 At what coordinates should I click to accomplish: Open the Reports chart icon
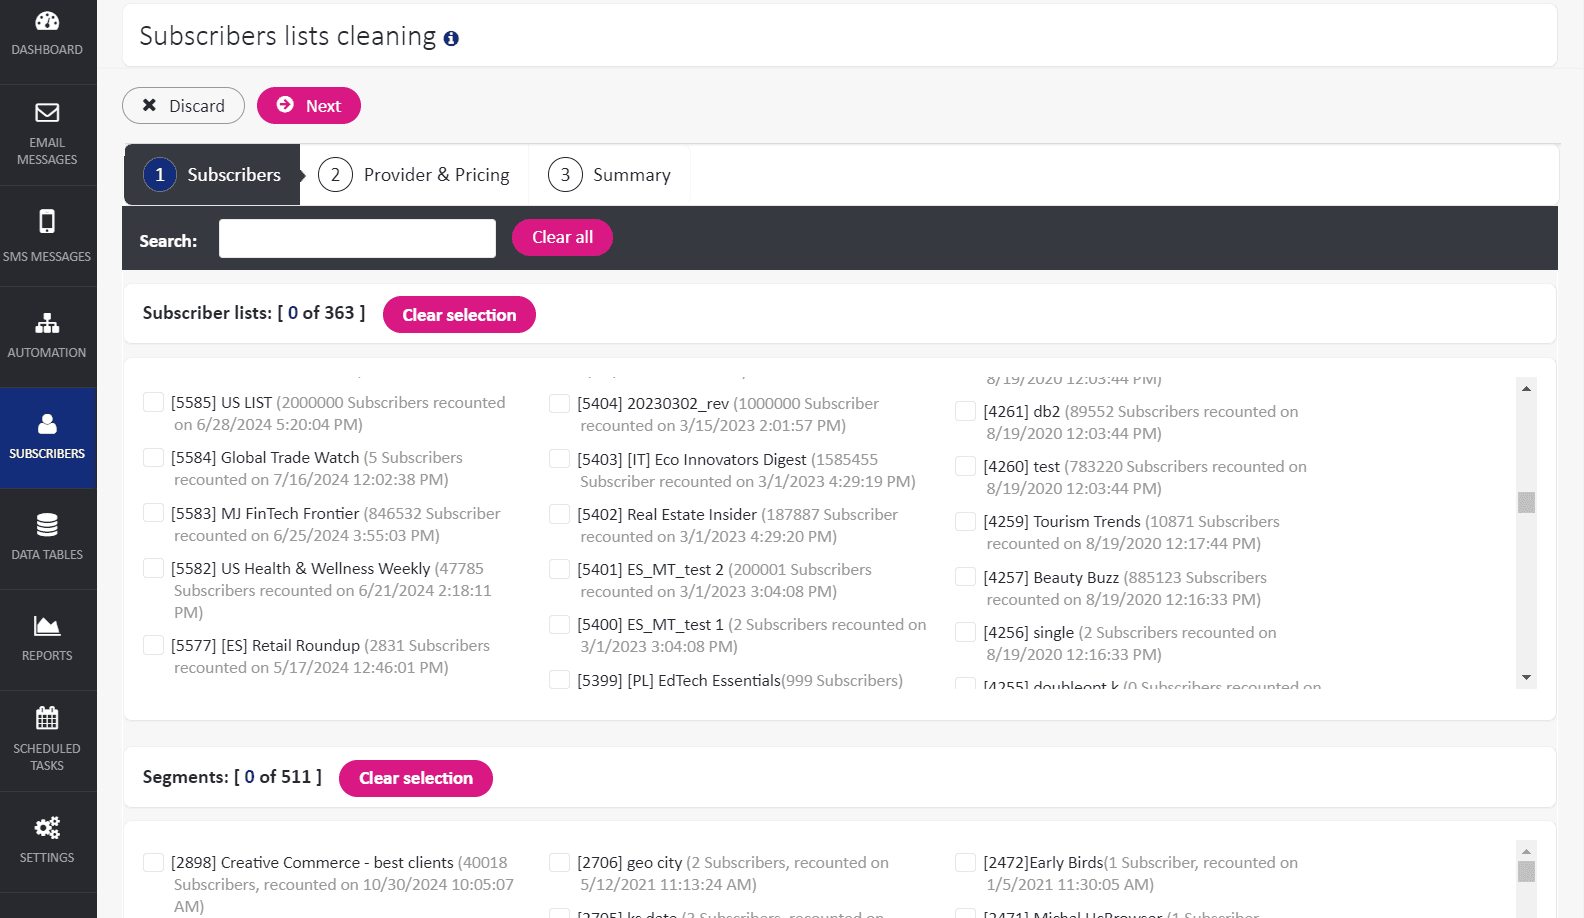coord(47,626)
